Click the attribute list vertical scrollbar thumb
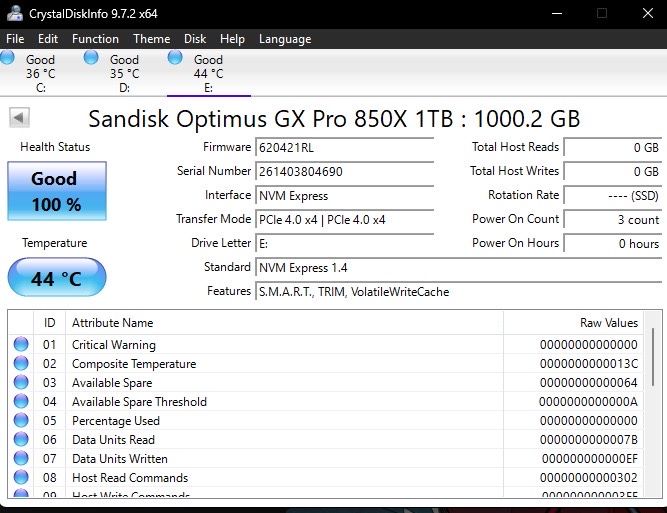The width and height of the screenshot is (667, 513). tap(653, 357)
